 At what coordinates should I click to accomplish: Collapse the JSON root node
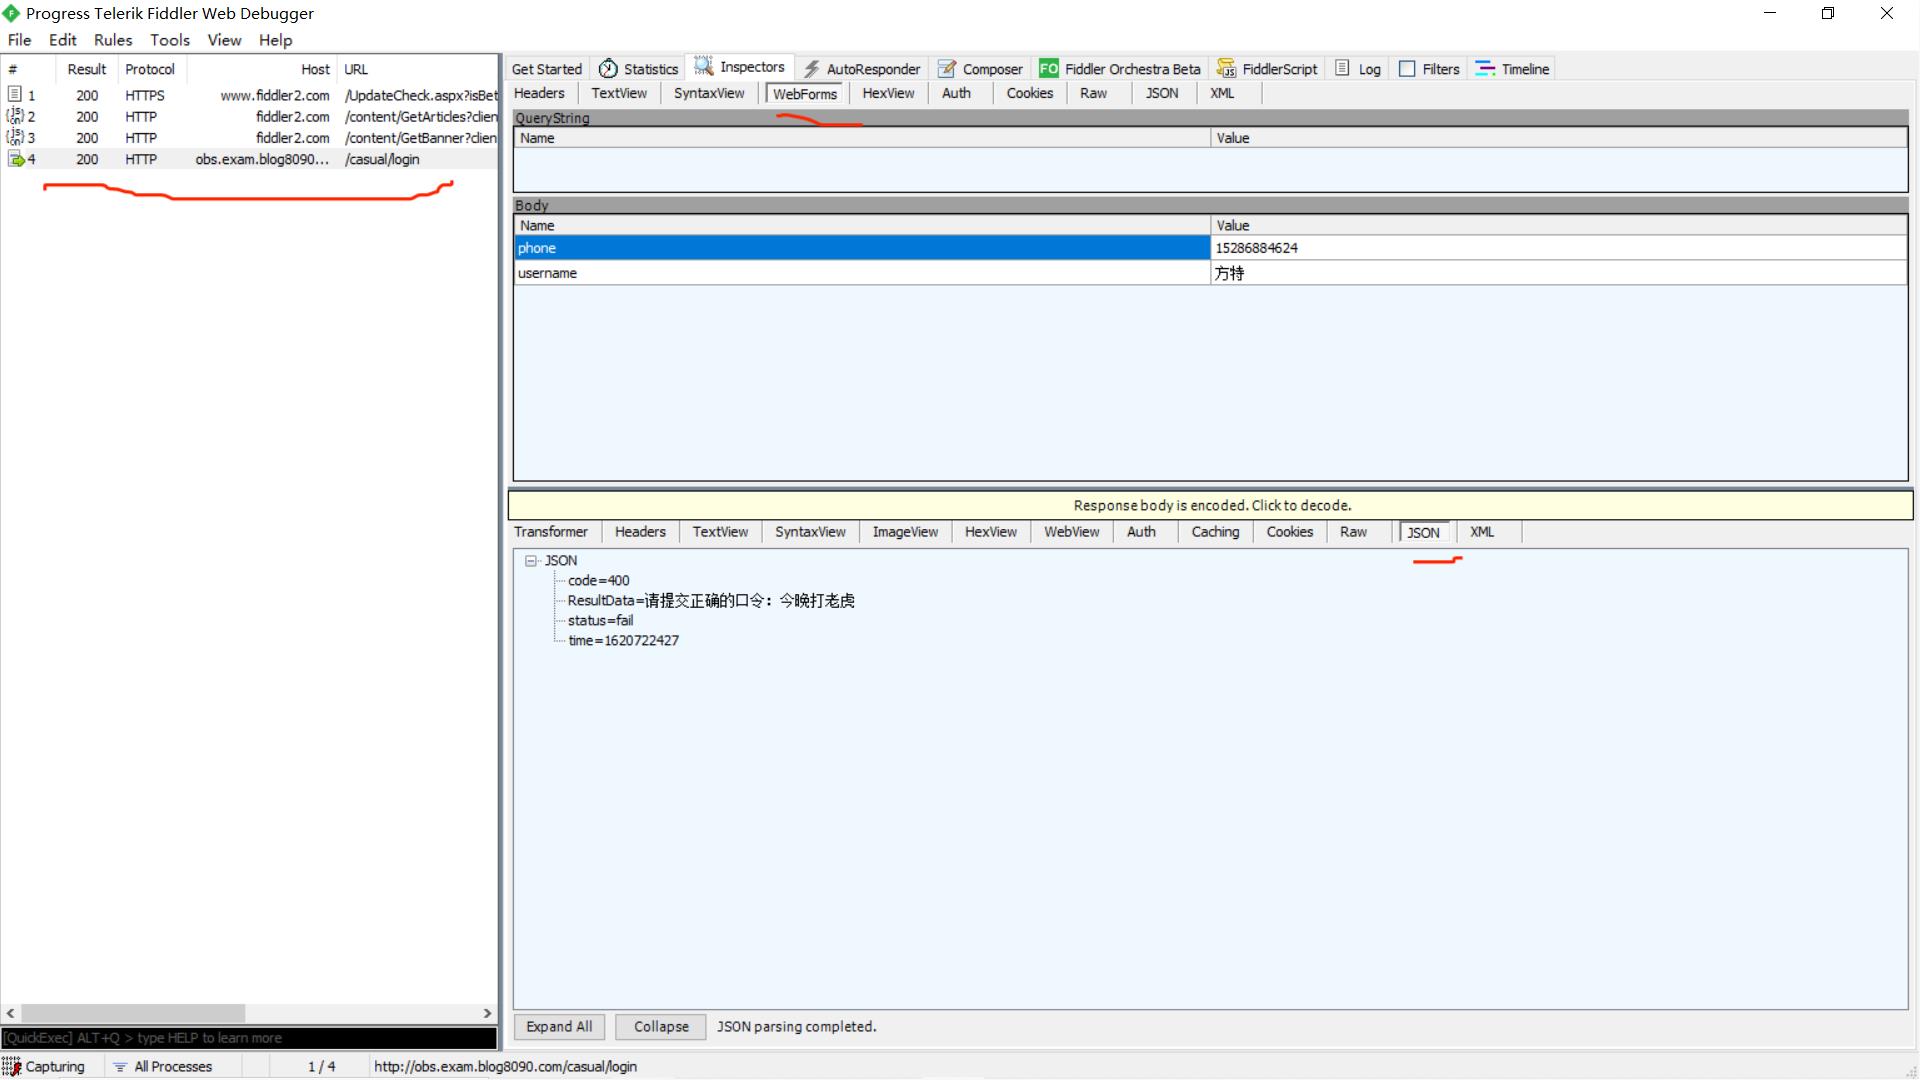[x=531, y=561]
